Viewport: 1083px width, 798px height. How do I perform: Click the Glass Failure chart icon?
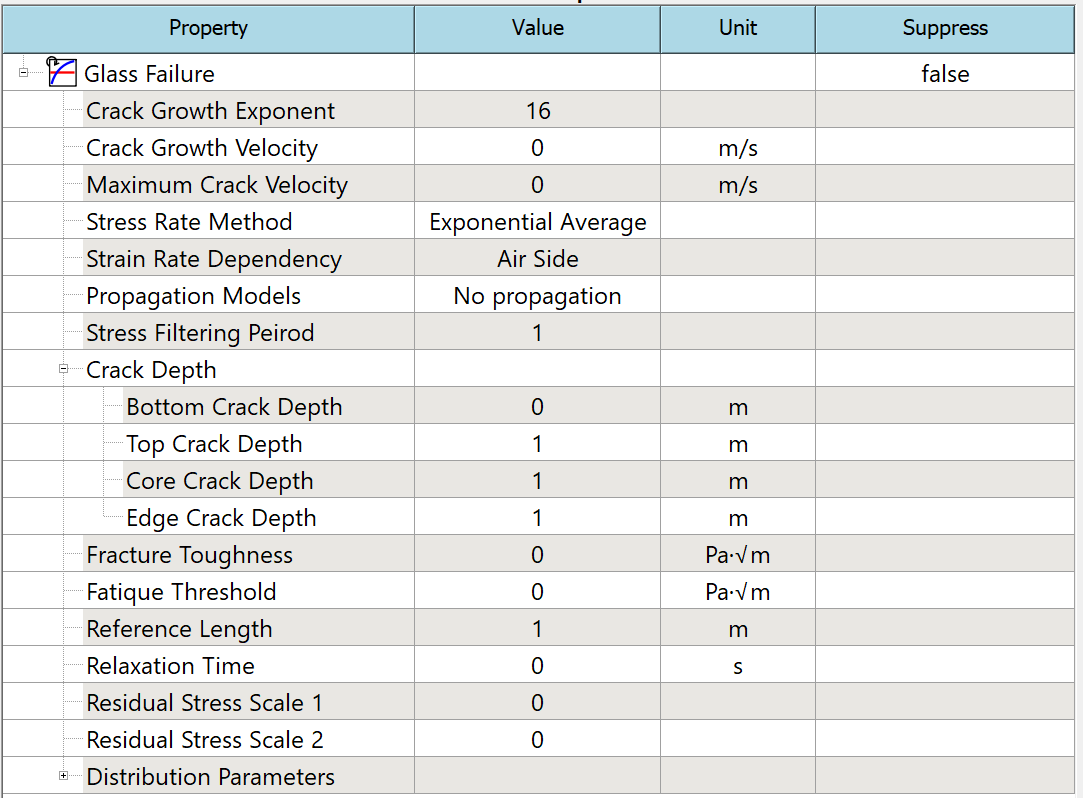point(61,72)
